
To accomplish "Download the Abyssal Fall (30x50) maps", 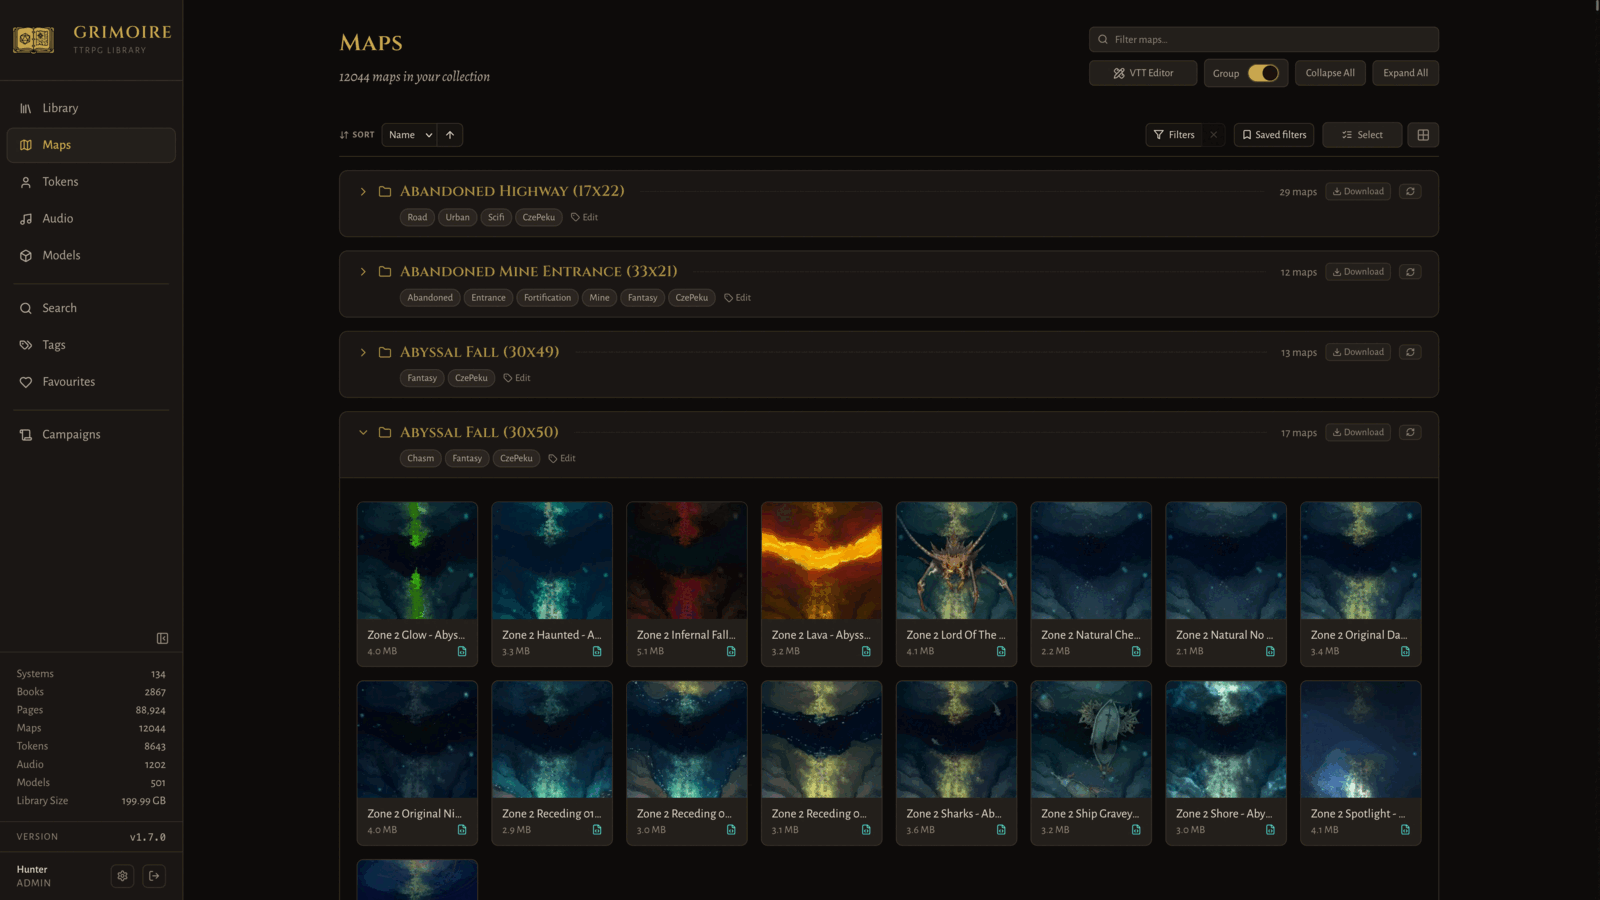I will (x=1358, y=432).
